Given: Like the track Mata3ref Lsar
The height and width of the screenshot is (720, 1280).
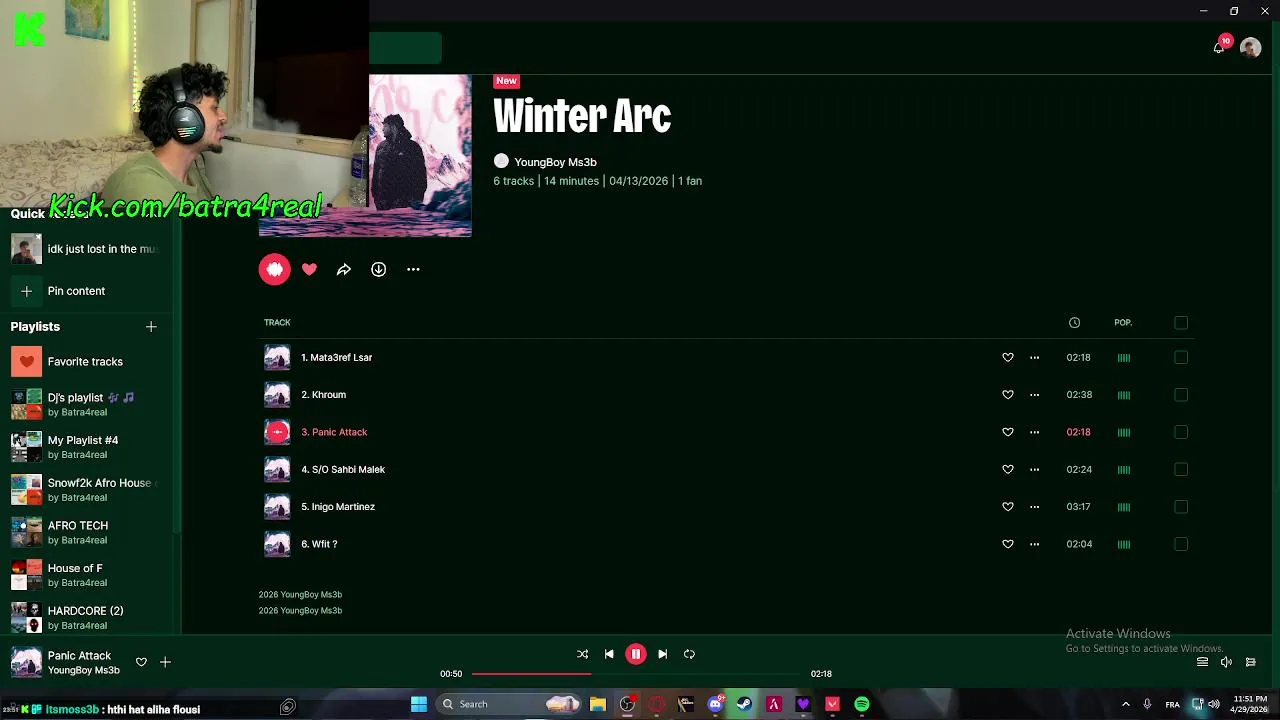Looking at the screenshot, I should 1008,357.
